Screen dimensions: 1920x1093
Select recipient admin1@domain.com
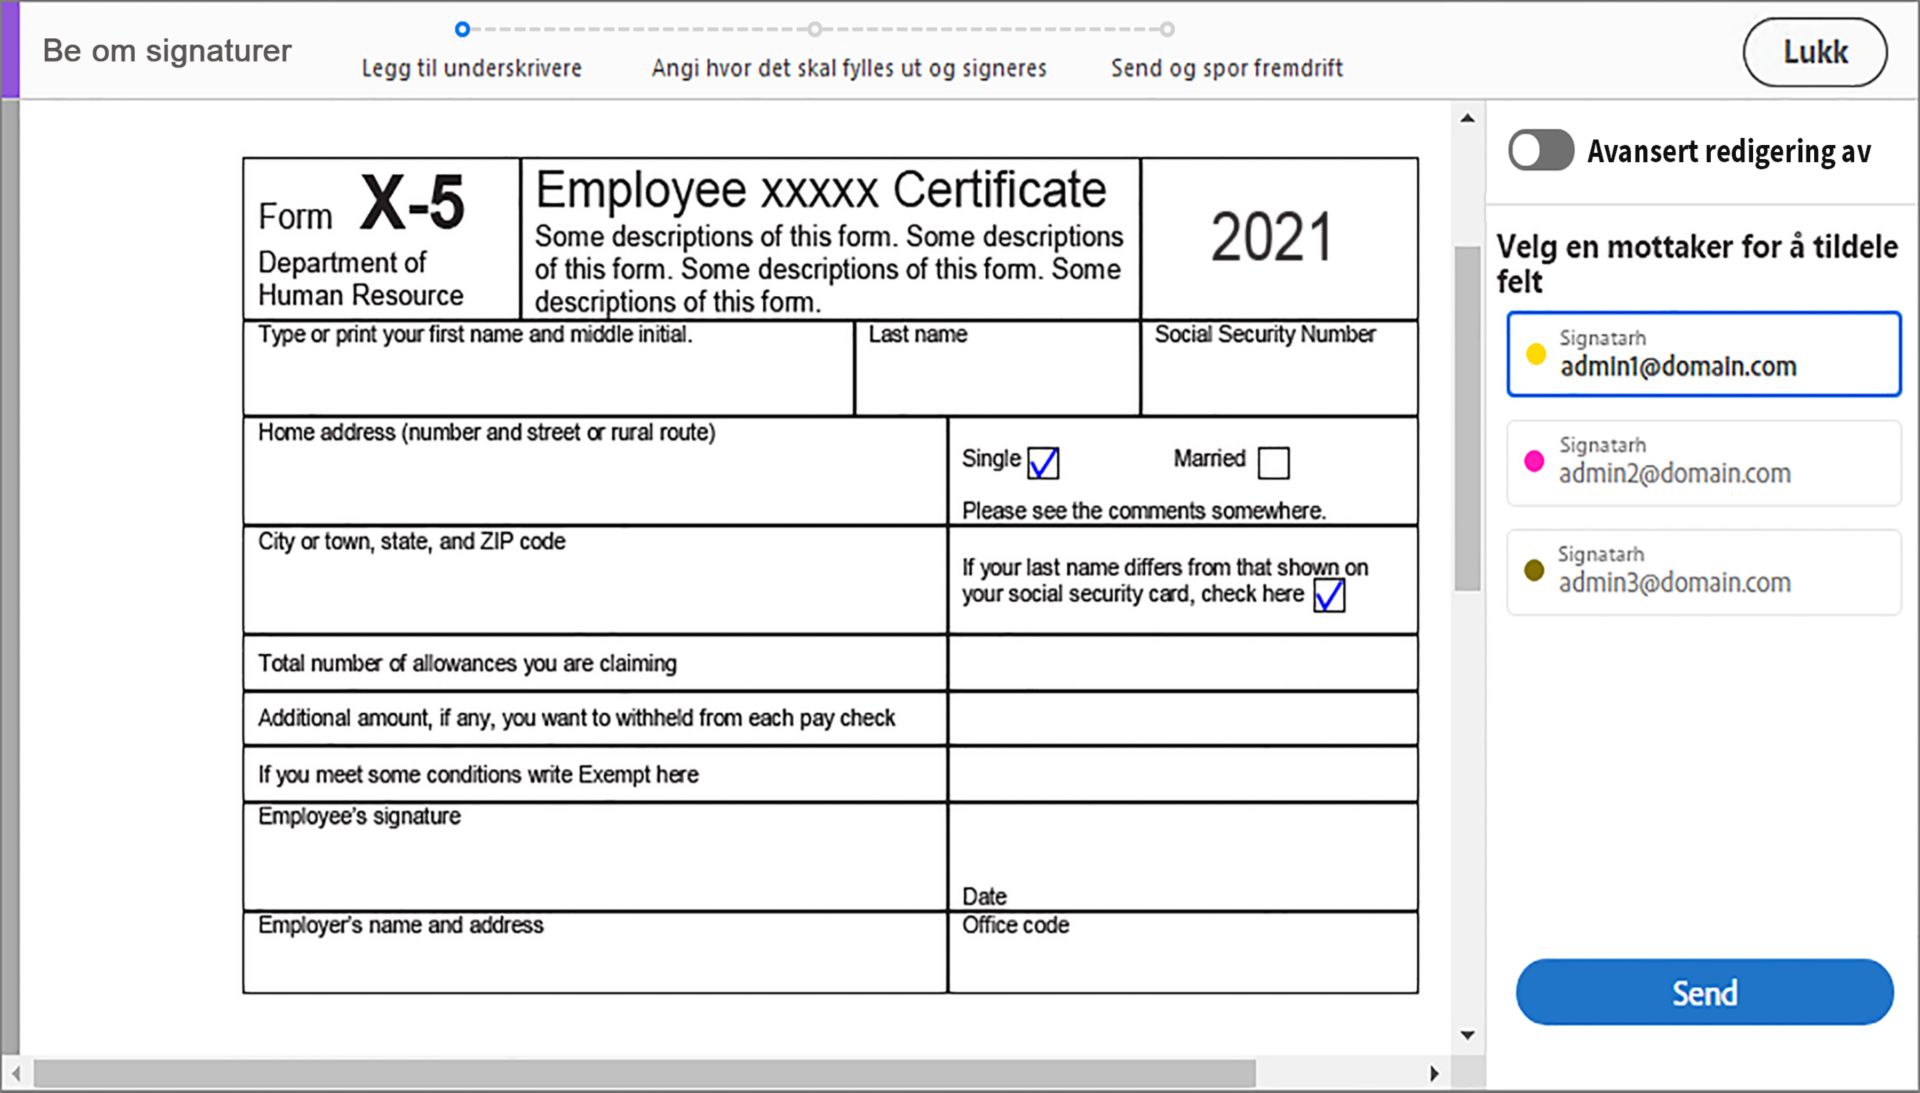[x=1703, y=354]
